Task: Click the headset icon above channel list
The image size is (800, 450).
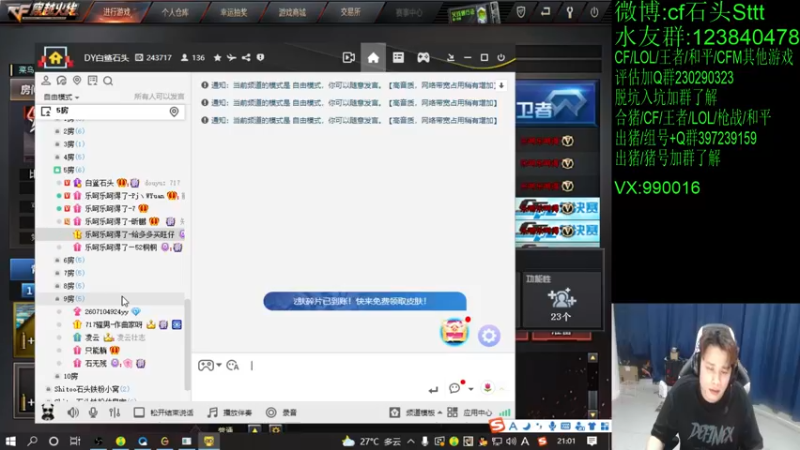Action: coord(61,81)
